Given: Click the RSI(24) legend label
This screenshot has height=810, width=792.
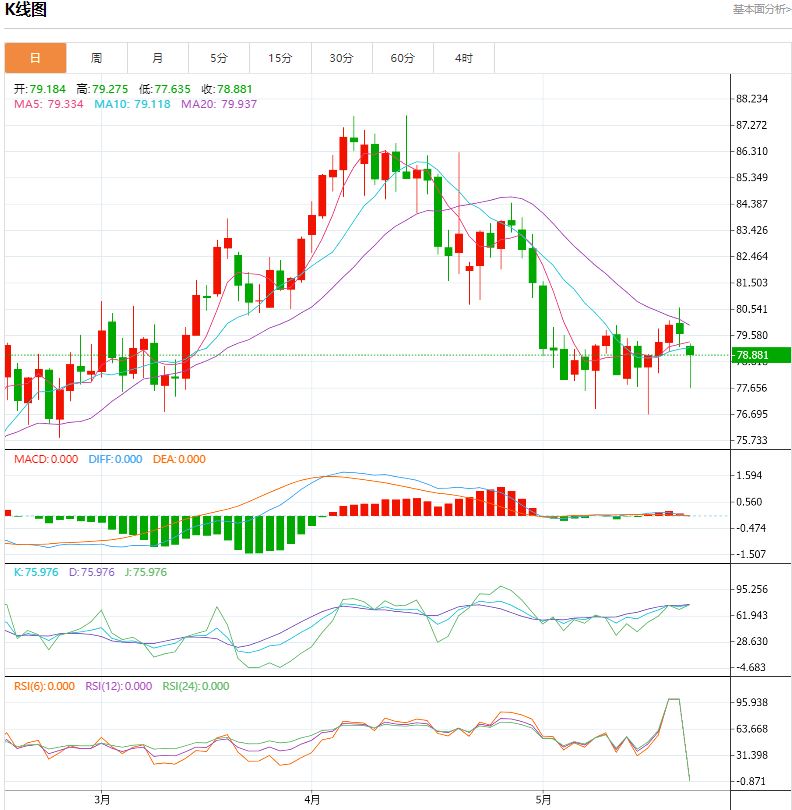Looking at the screenshot, I should point(192,686).
